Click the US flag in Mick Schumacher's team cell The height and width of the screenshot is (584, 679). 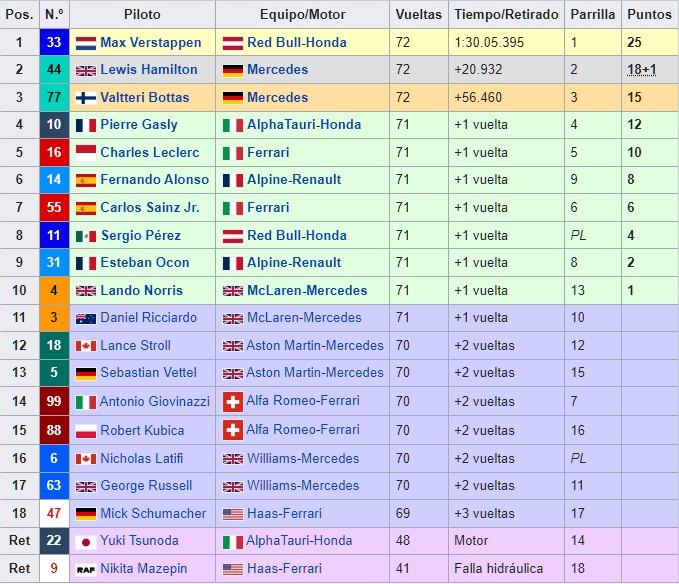point(233,514)
